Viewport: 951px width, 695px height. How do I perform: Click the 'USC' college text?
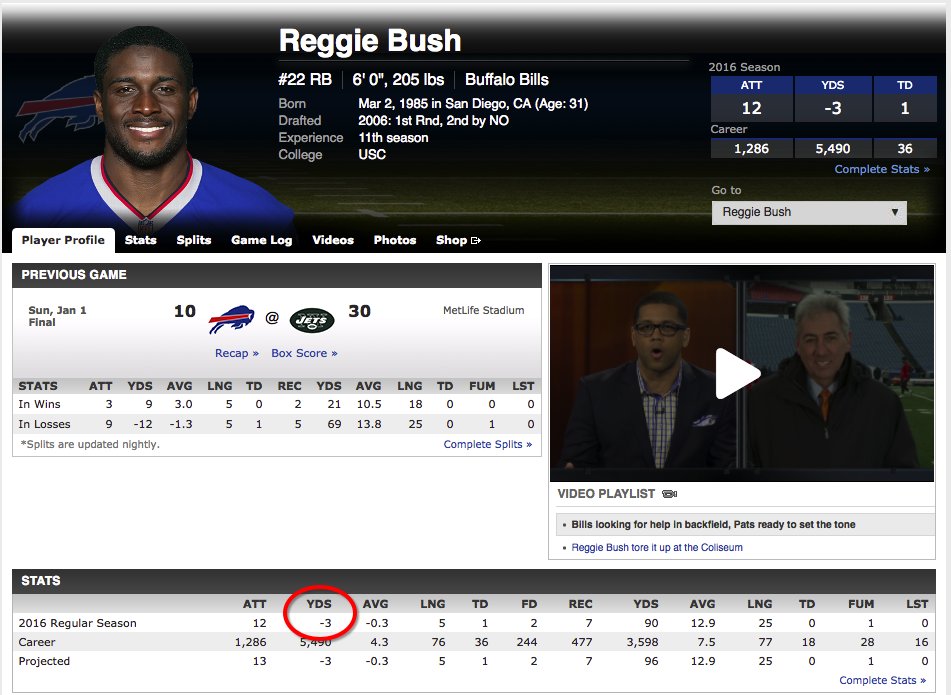pyautogui.click(x=372, y=155)
